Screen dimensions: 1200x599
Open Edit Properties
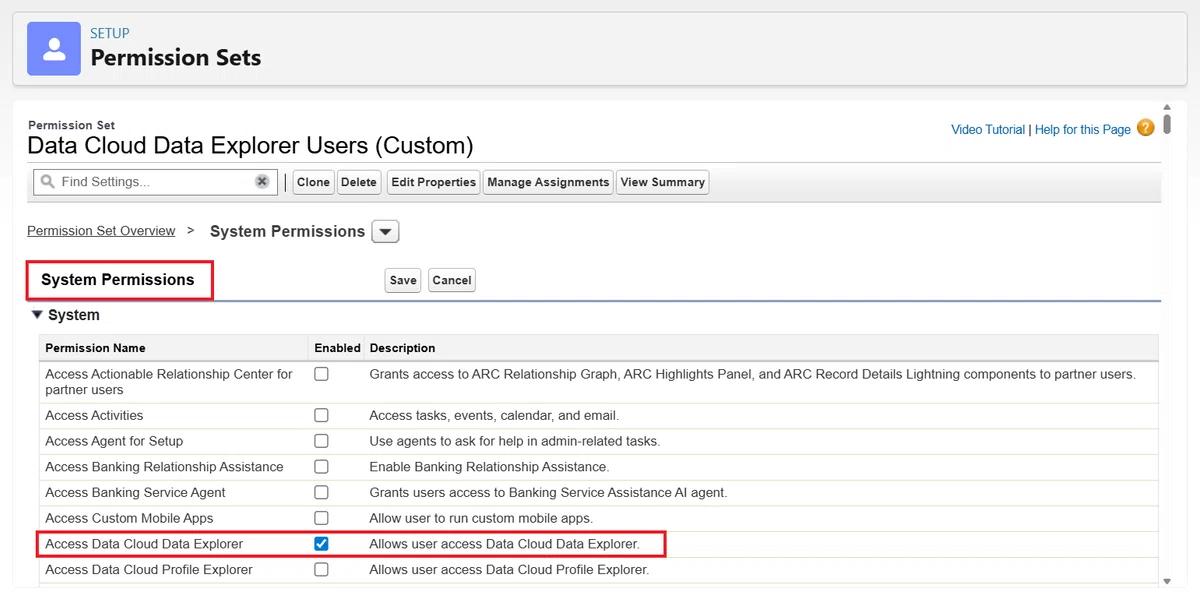point(433,182)
